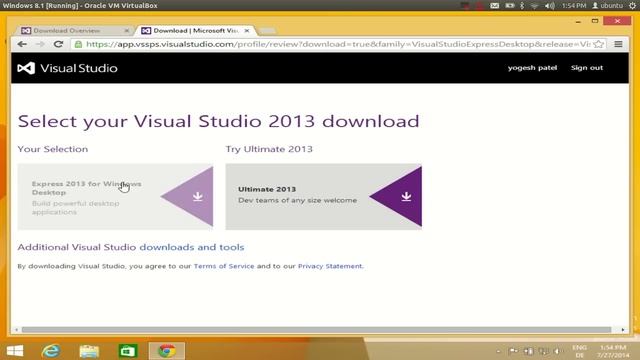Click the scrollbar left arrow
The height and width of the screenshot is (360, 640).
(16, 329)
